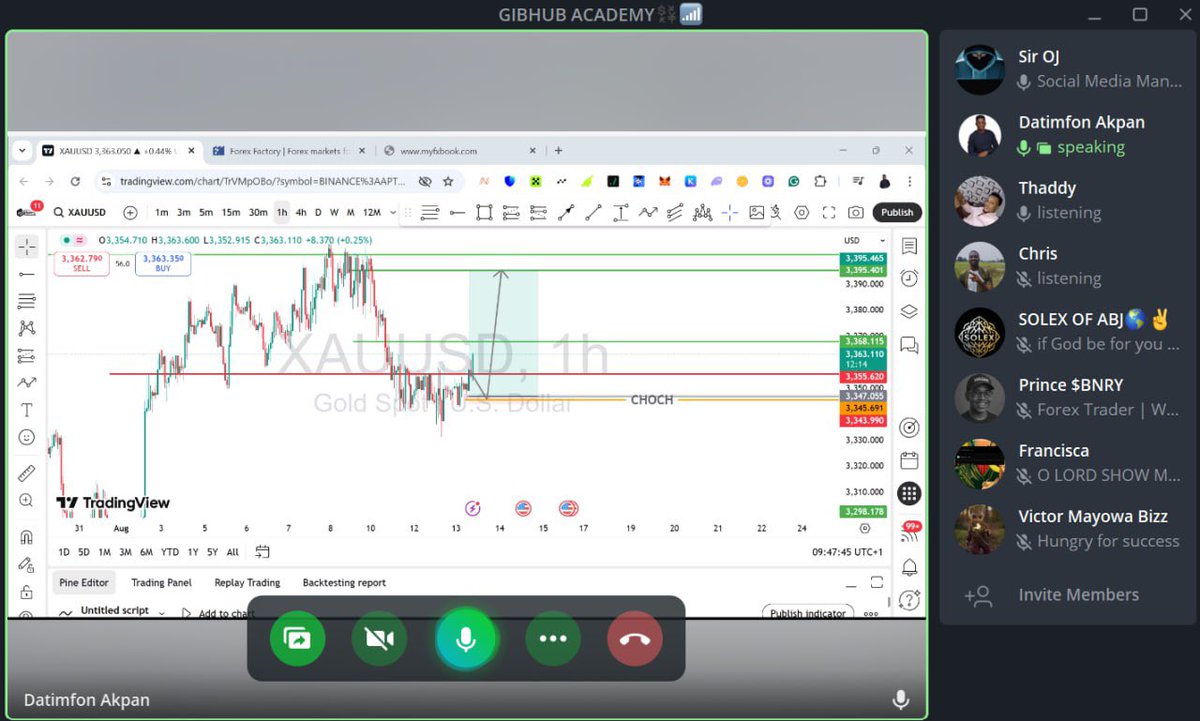The image size is (1200, 721).
Task: Click the 09:47:45 UTC+1 timezone
Action: (x=848, y=552)
